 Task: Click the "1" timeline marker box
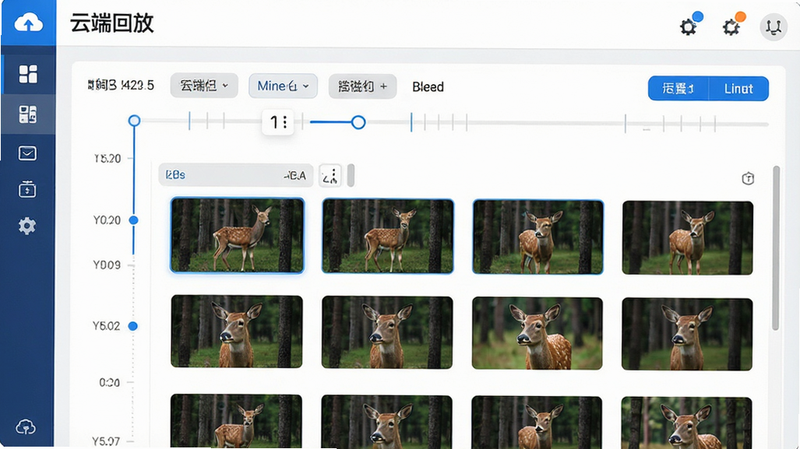[278, 122]
